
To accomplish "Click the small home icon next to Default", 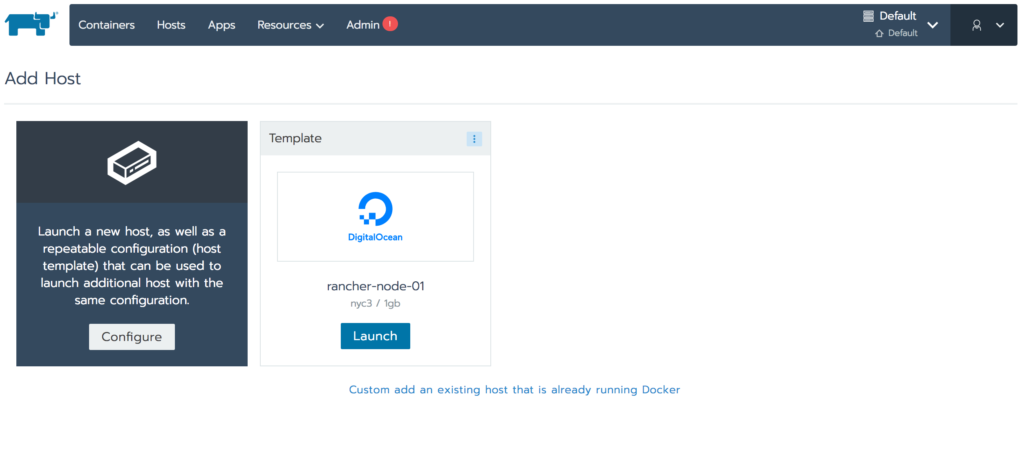I will point(880,33).
